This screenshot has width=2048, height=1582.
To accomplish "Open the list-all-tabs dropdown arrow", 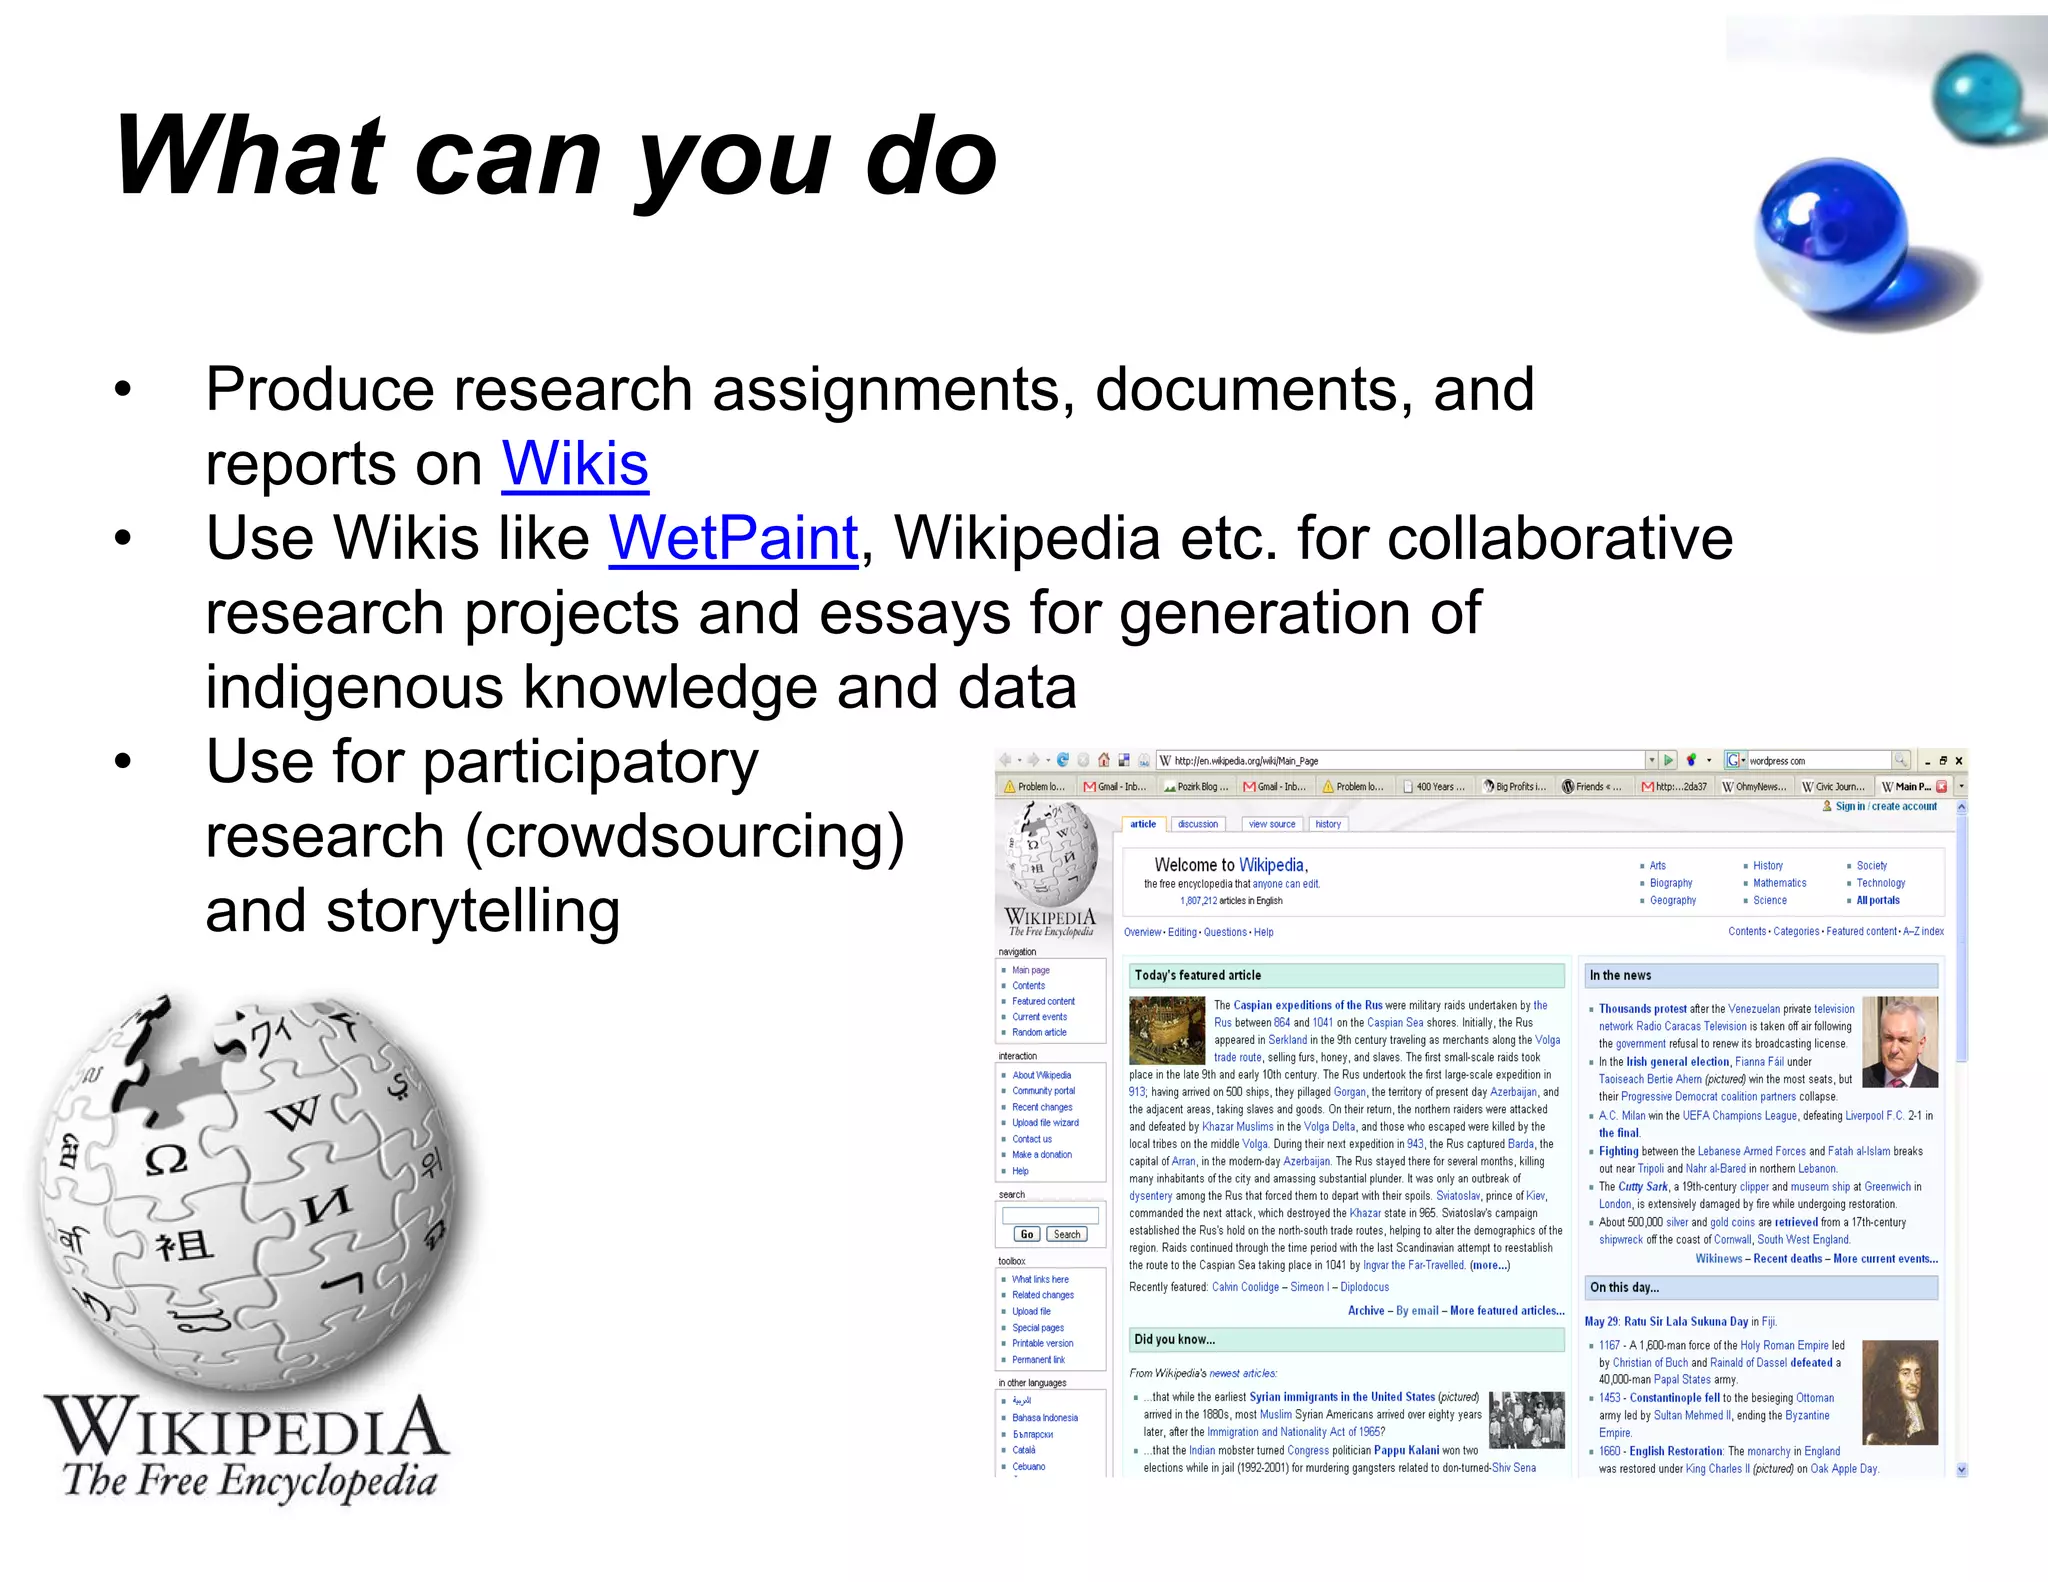I will [x=1961, y=787].
